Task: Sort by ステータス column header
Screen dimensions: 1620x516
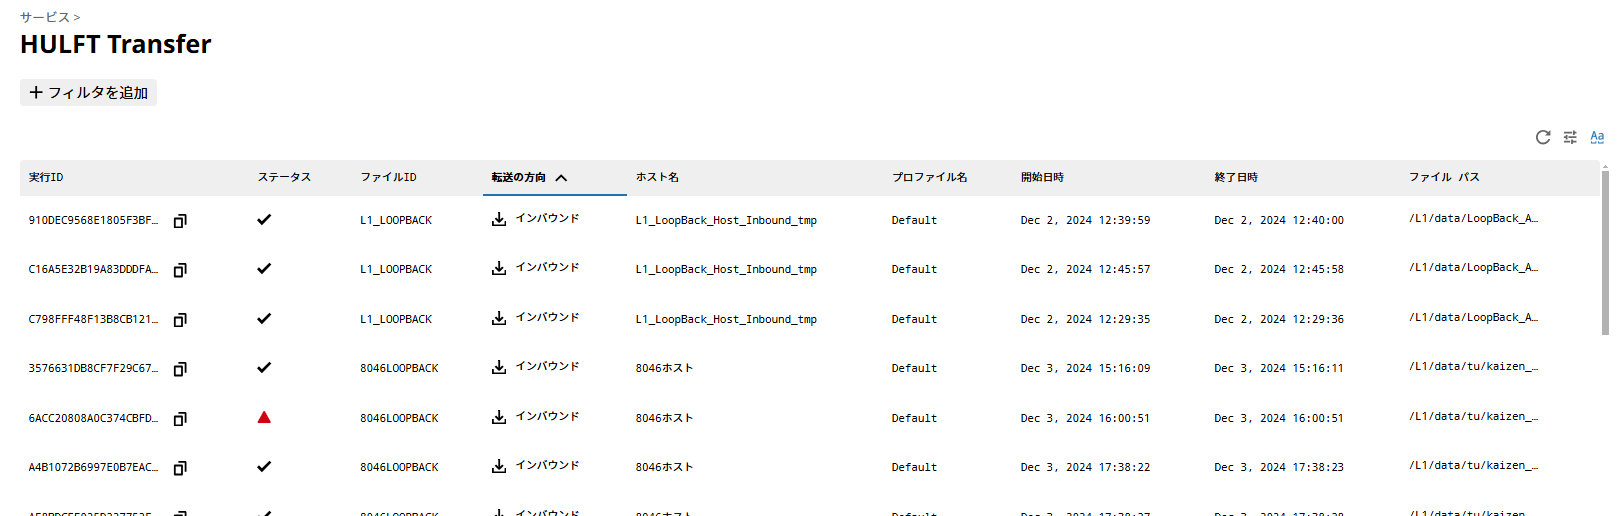Action: (x=284, y=177)
